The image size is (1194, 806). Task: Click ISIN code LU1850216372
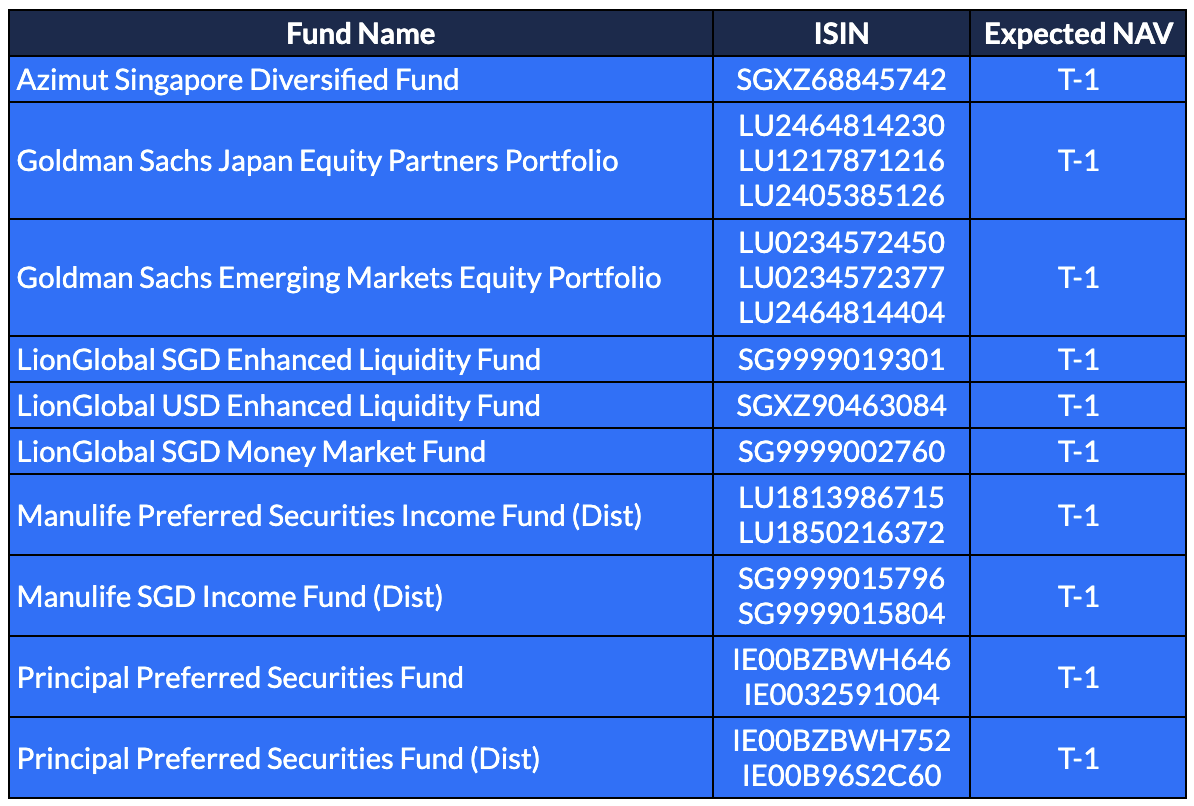pos(841,532)
